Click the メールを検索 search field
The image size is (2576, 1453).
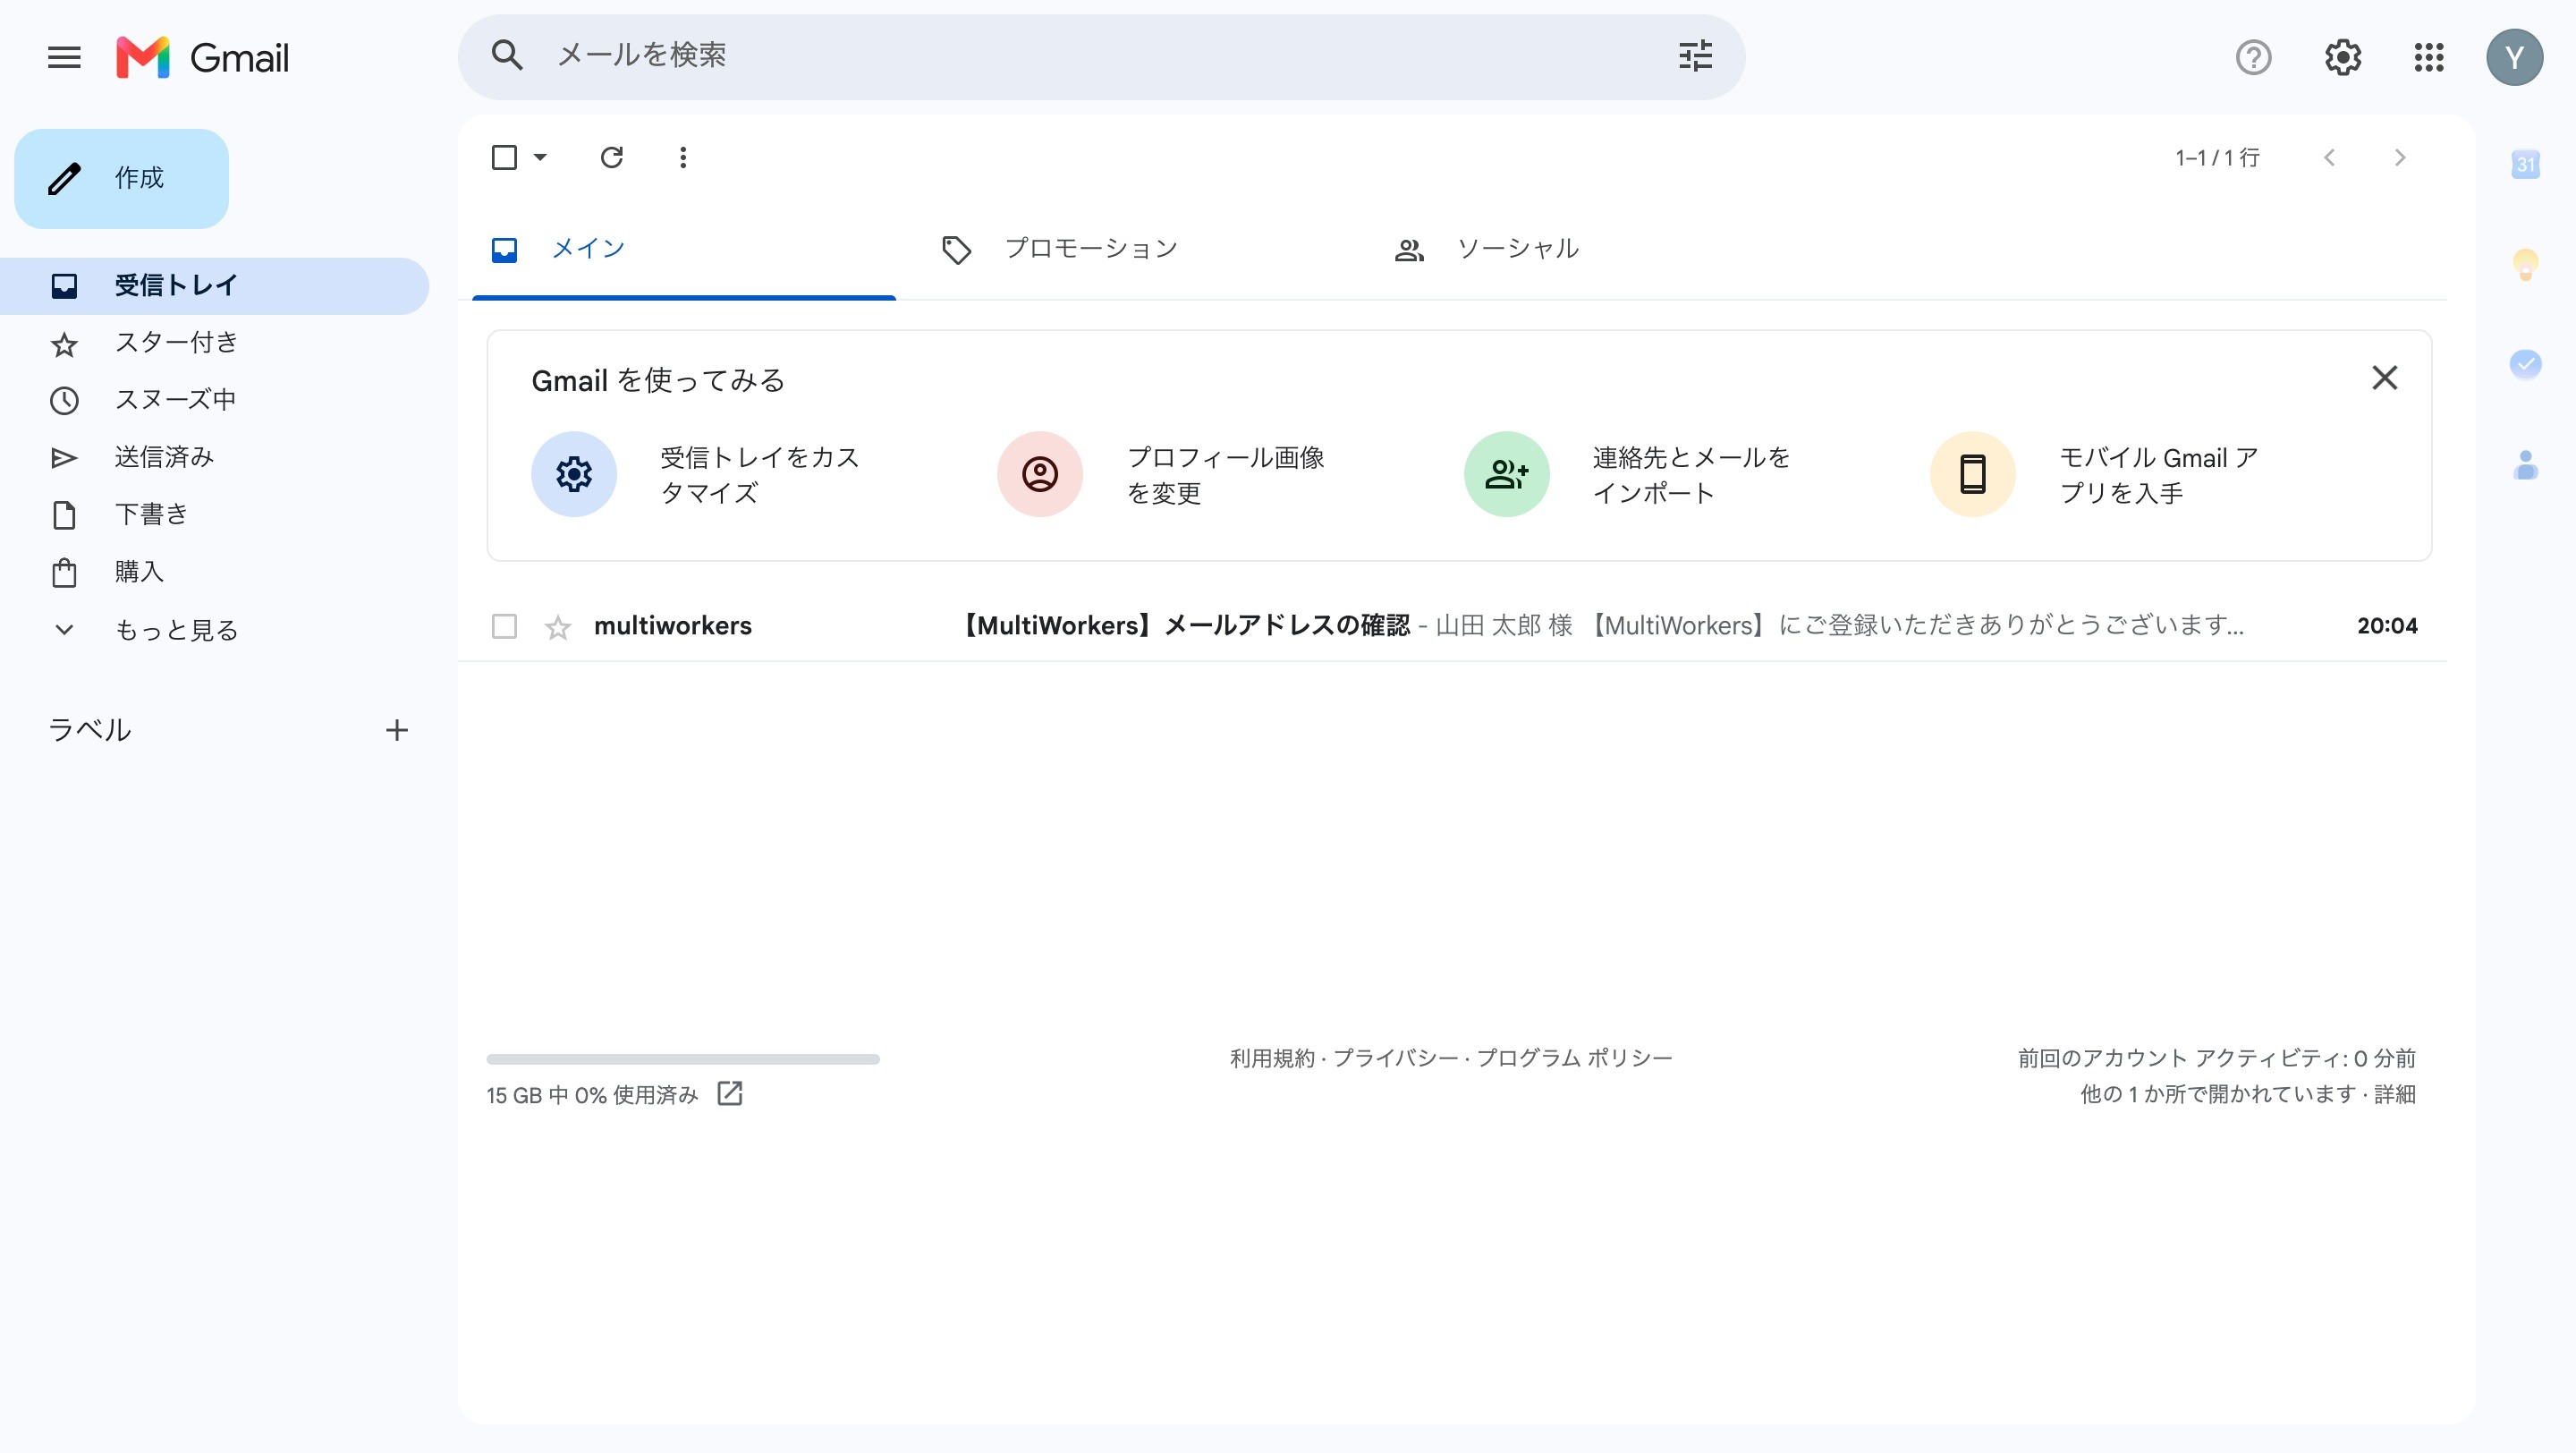point(1100,56)
